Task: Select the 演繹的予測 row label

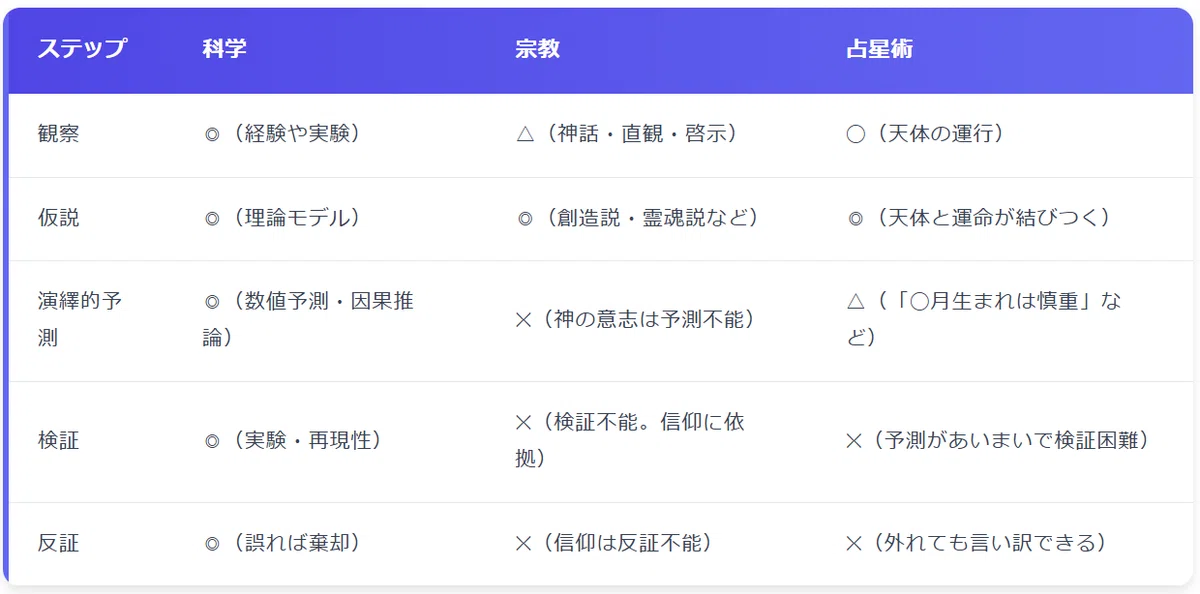Action: coord(80,320)
